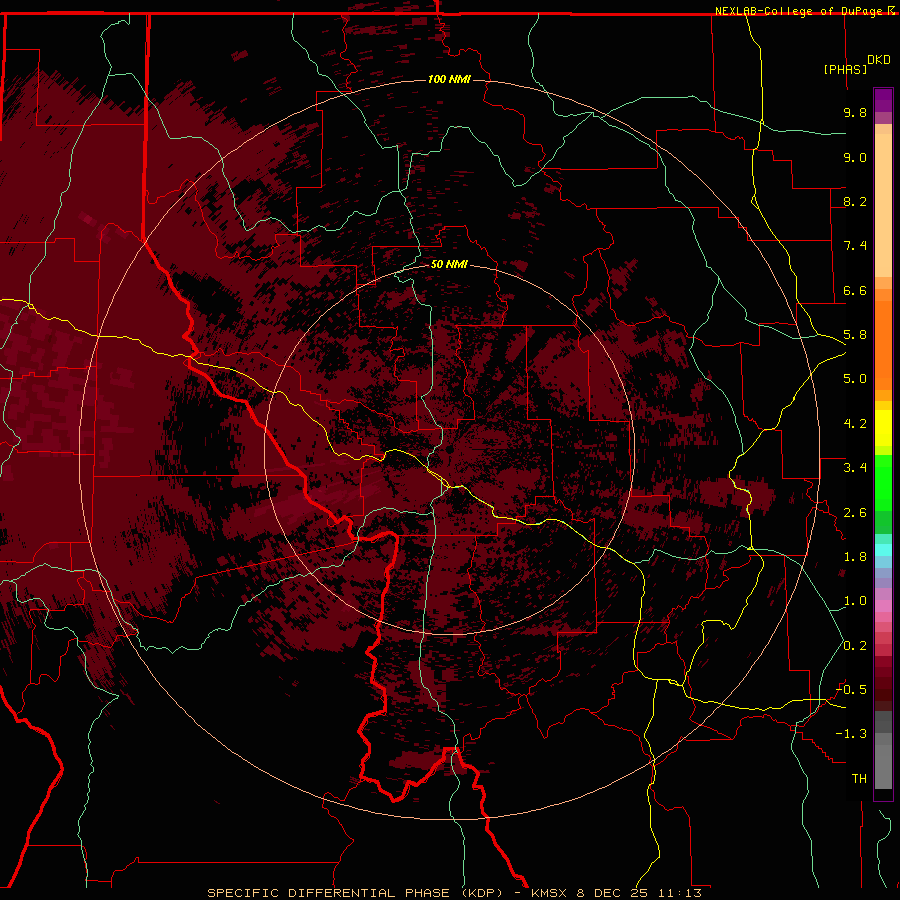Select the 3.4 value on color scale
Viewport: 900px width, 900px height.
(x=855, y=468)
